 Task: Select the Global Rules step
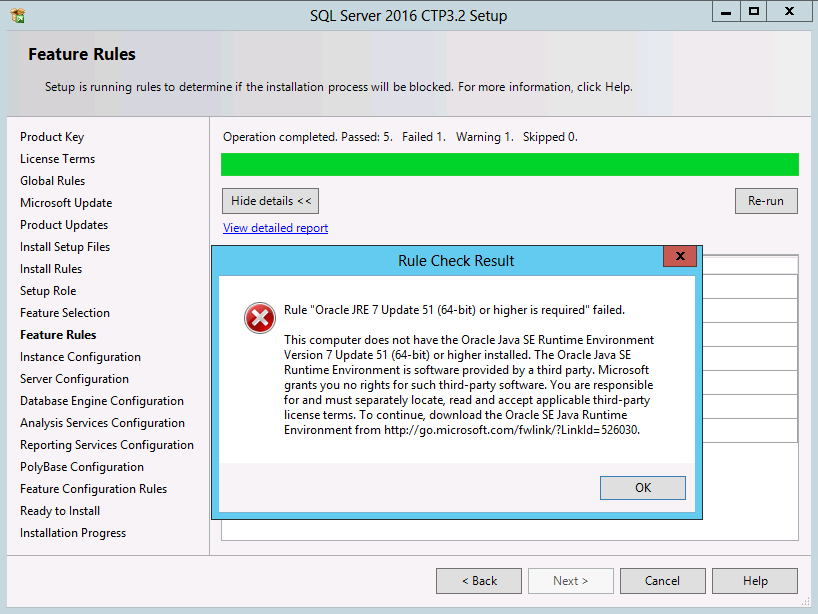tap(52, 180)
